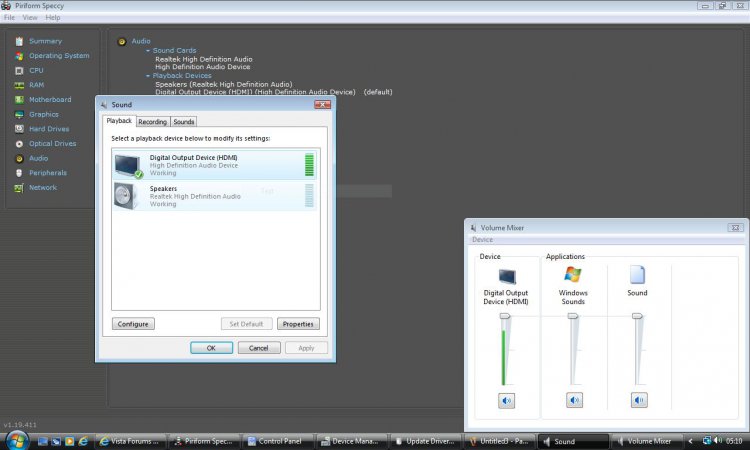
Task: Click network icon in system tray
Action: tap(706, 440)
